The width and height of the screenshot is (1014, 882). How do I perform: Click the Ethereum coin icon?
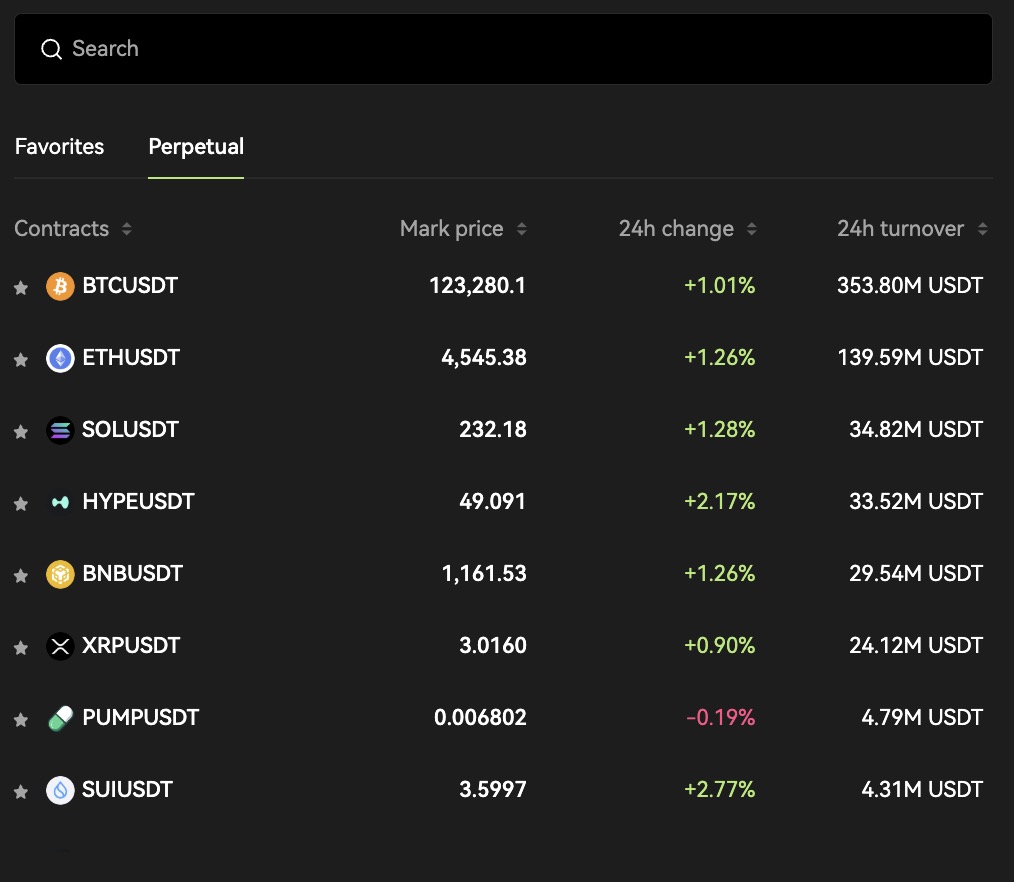pos(60,359)
